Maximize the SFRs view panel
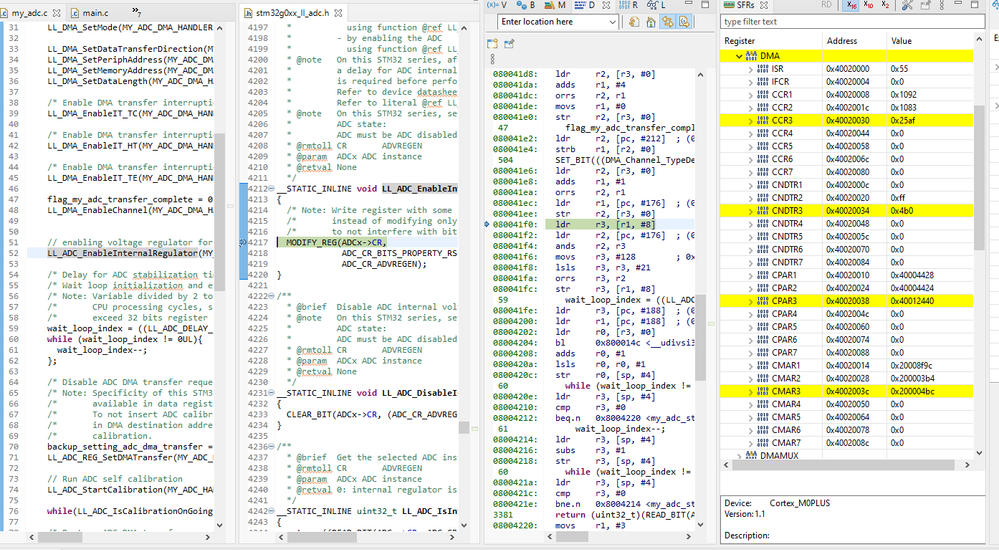This screenshot has width=999, height=550. click(974, 4)
